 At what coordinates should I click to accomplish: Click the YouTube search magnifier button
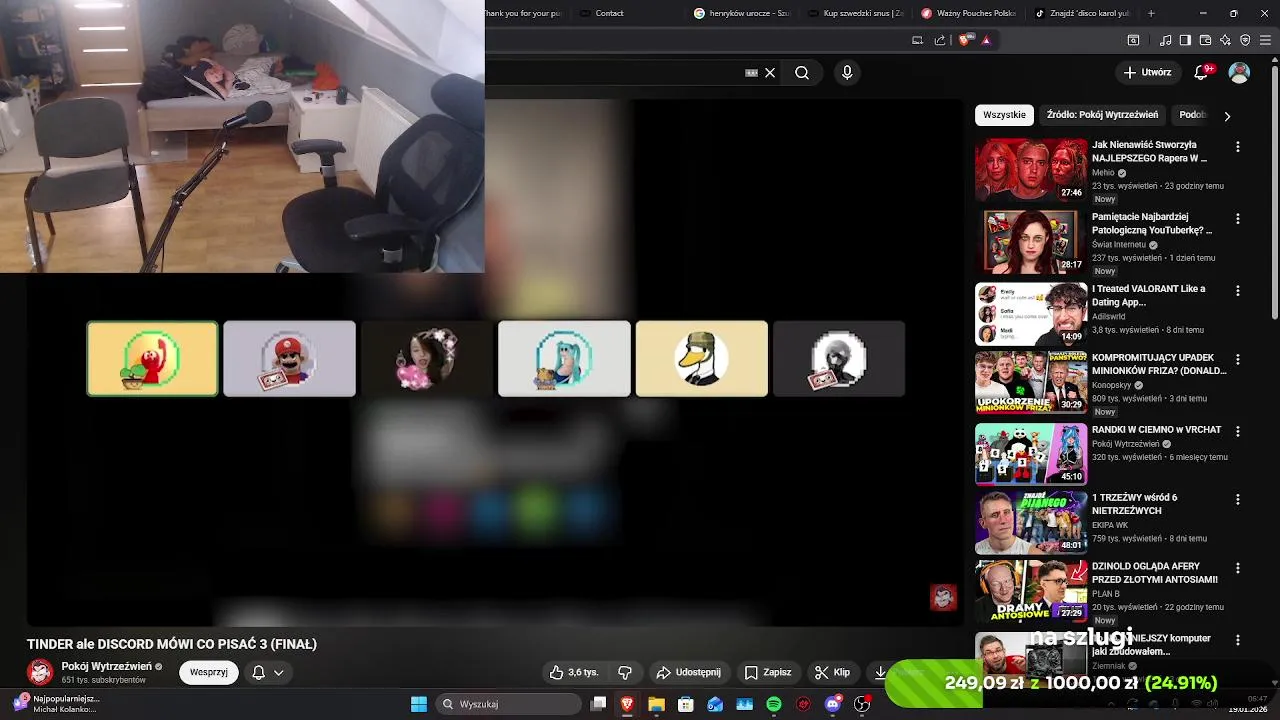click(802, 73)
